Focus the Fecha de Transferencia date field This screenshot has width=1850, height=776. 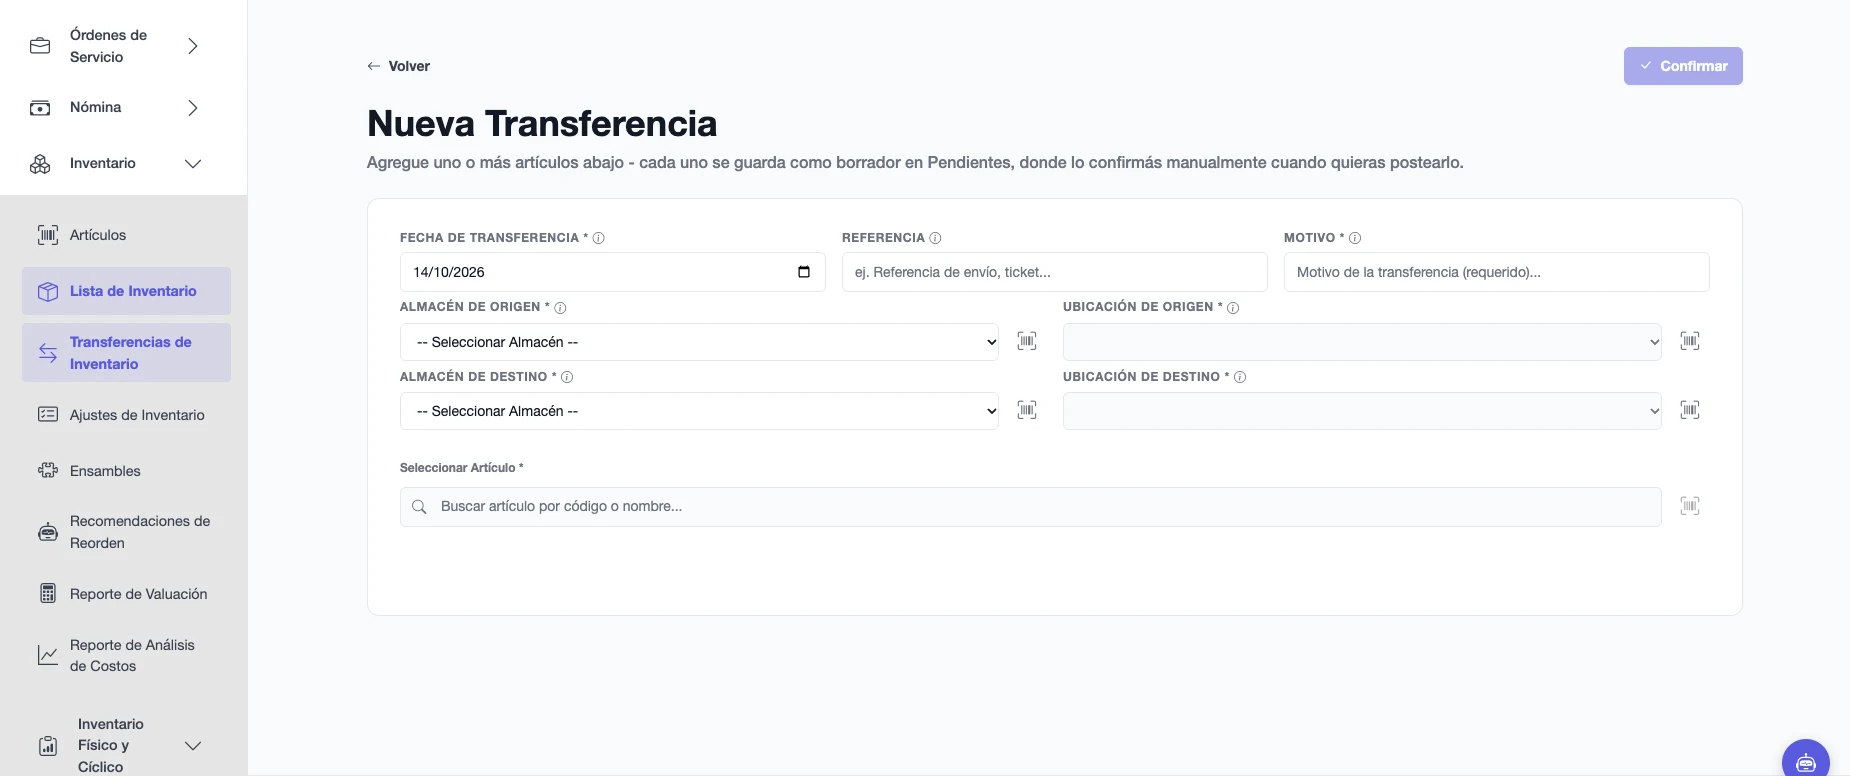click(x=612, y=272)
